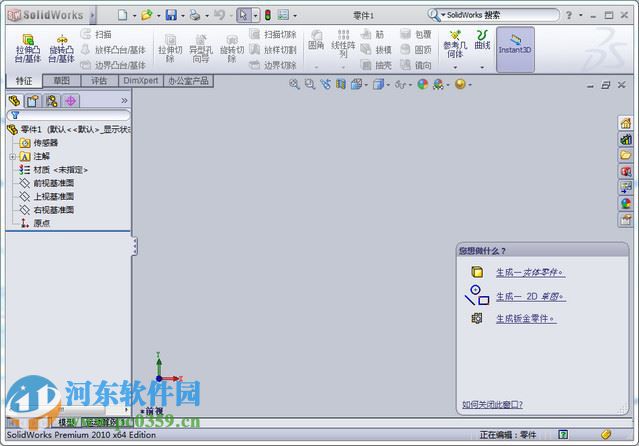The height and width of the screenshot is (446, 639).
Task: Click the New document icon
Action: 122,15
